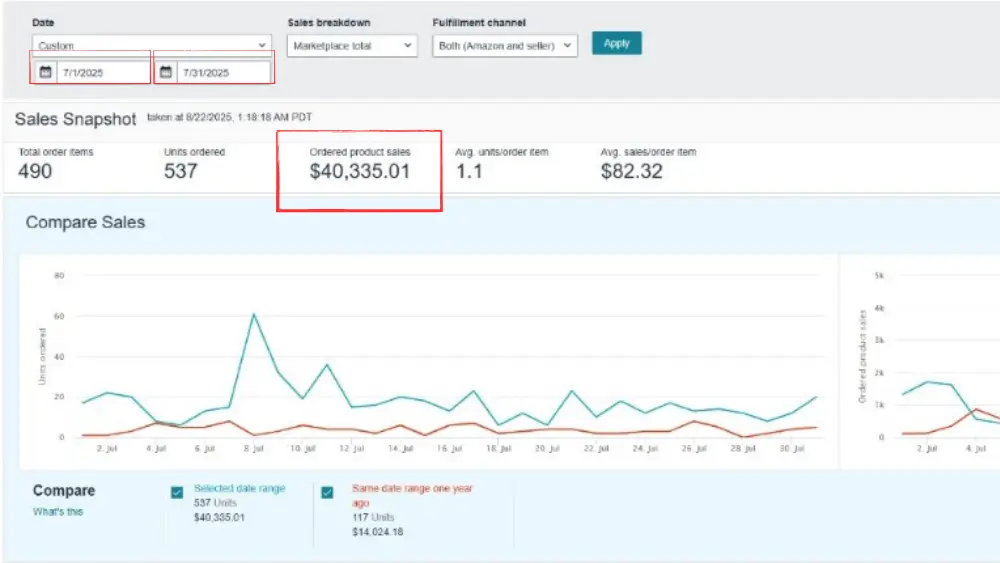Click the last-year sales amount $14,024.18

tap(378, 532)
